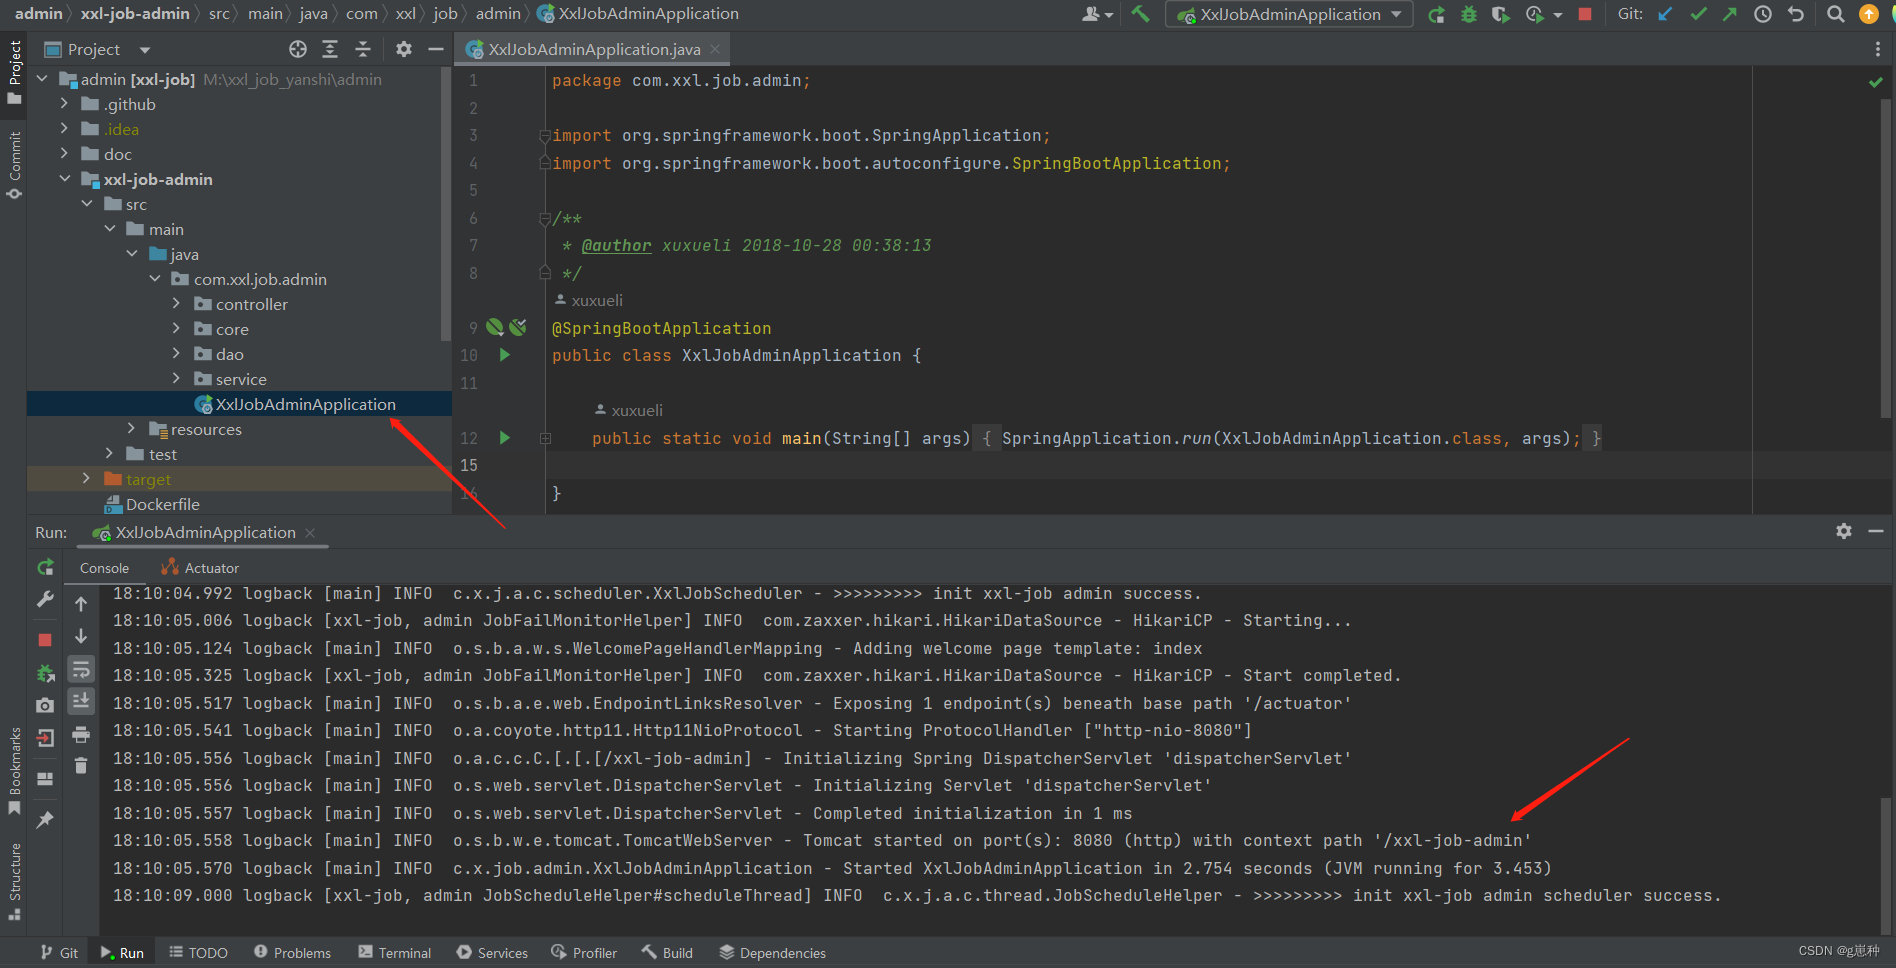
Task: Open dropdown next to profiler run icon
Action: 1558,15
